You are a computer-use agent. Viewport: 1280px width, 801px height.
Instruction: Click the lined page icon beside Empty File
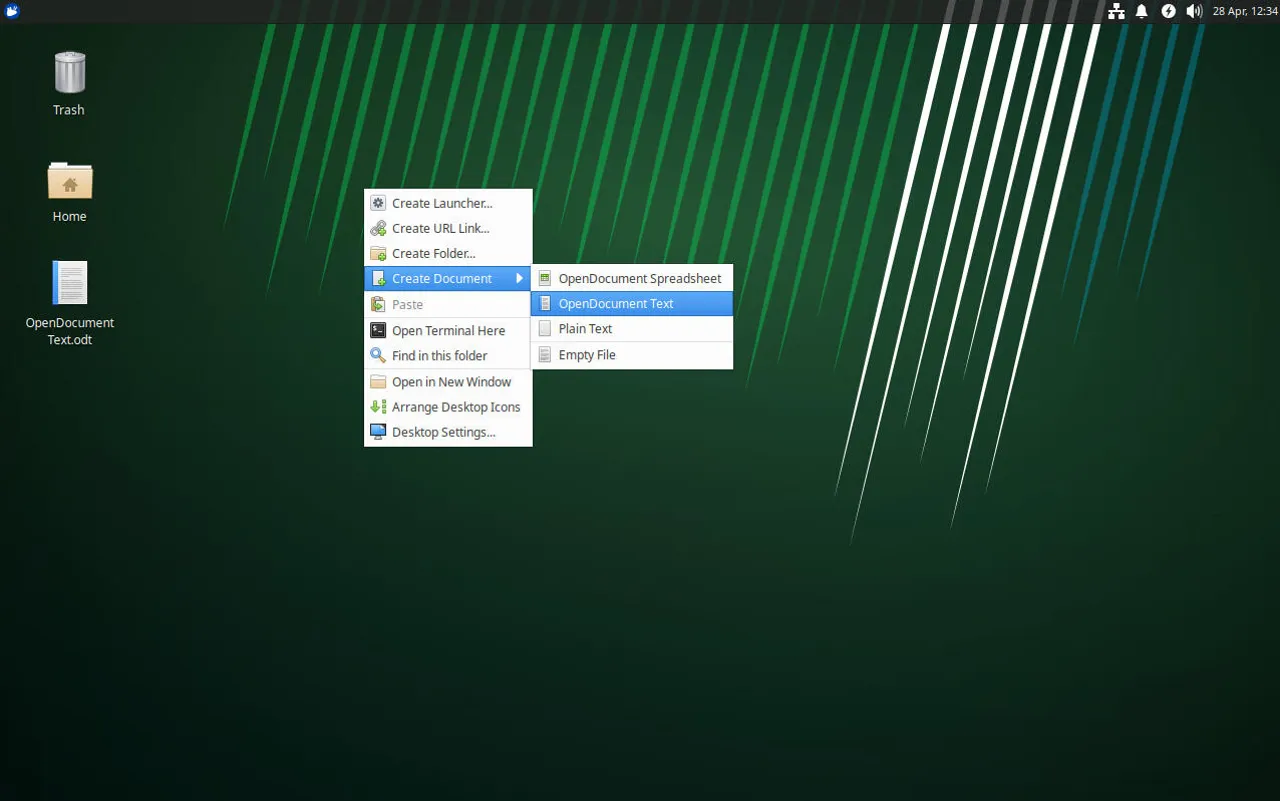point(545,355)
